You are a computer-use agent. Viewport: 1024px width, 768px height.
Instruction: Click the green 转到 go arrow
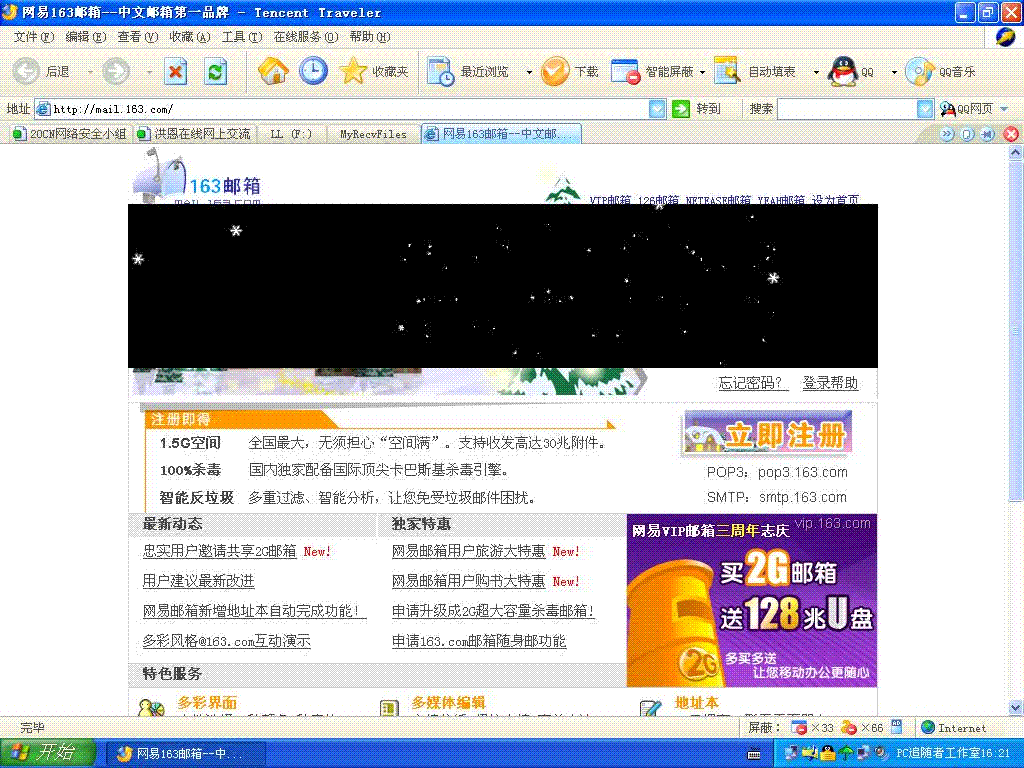680,108
